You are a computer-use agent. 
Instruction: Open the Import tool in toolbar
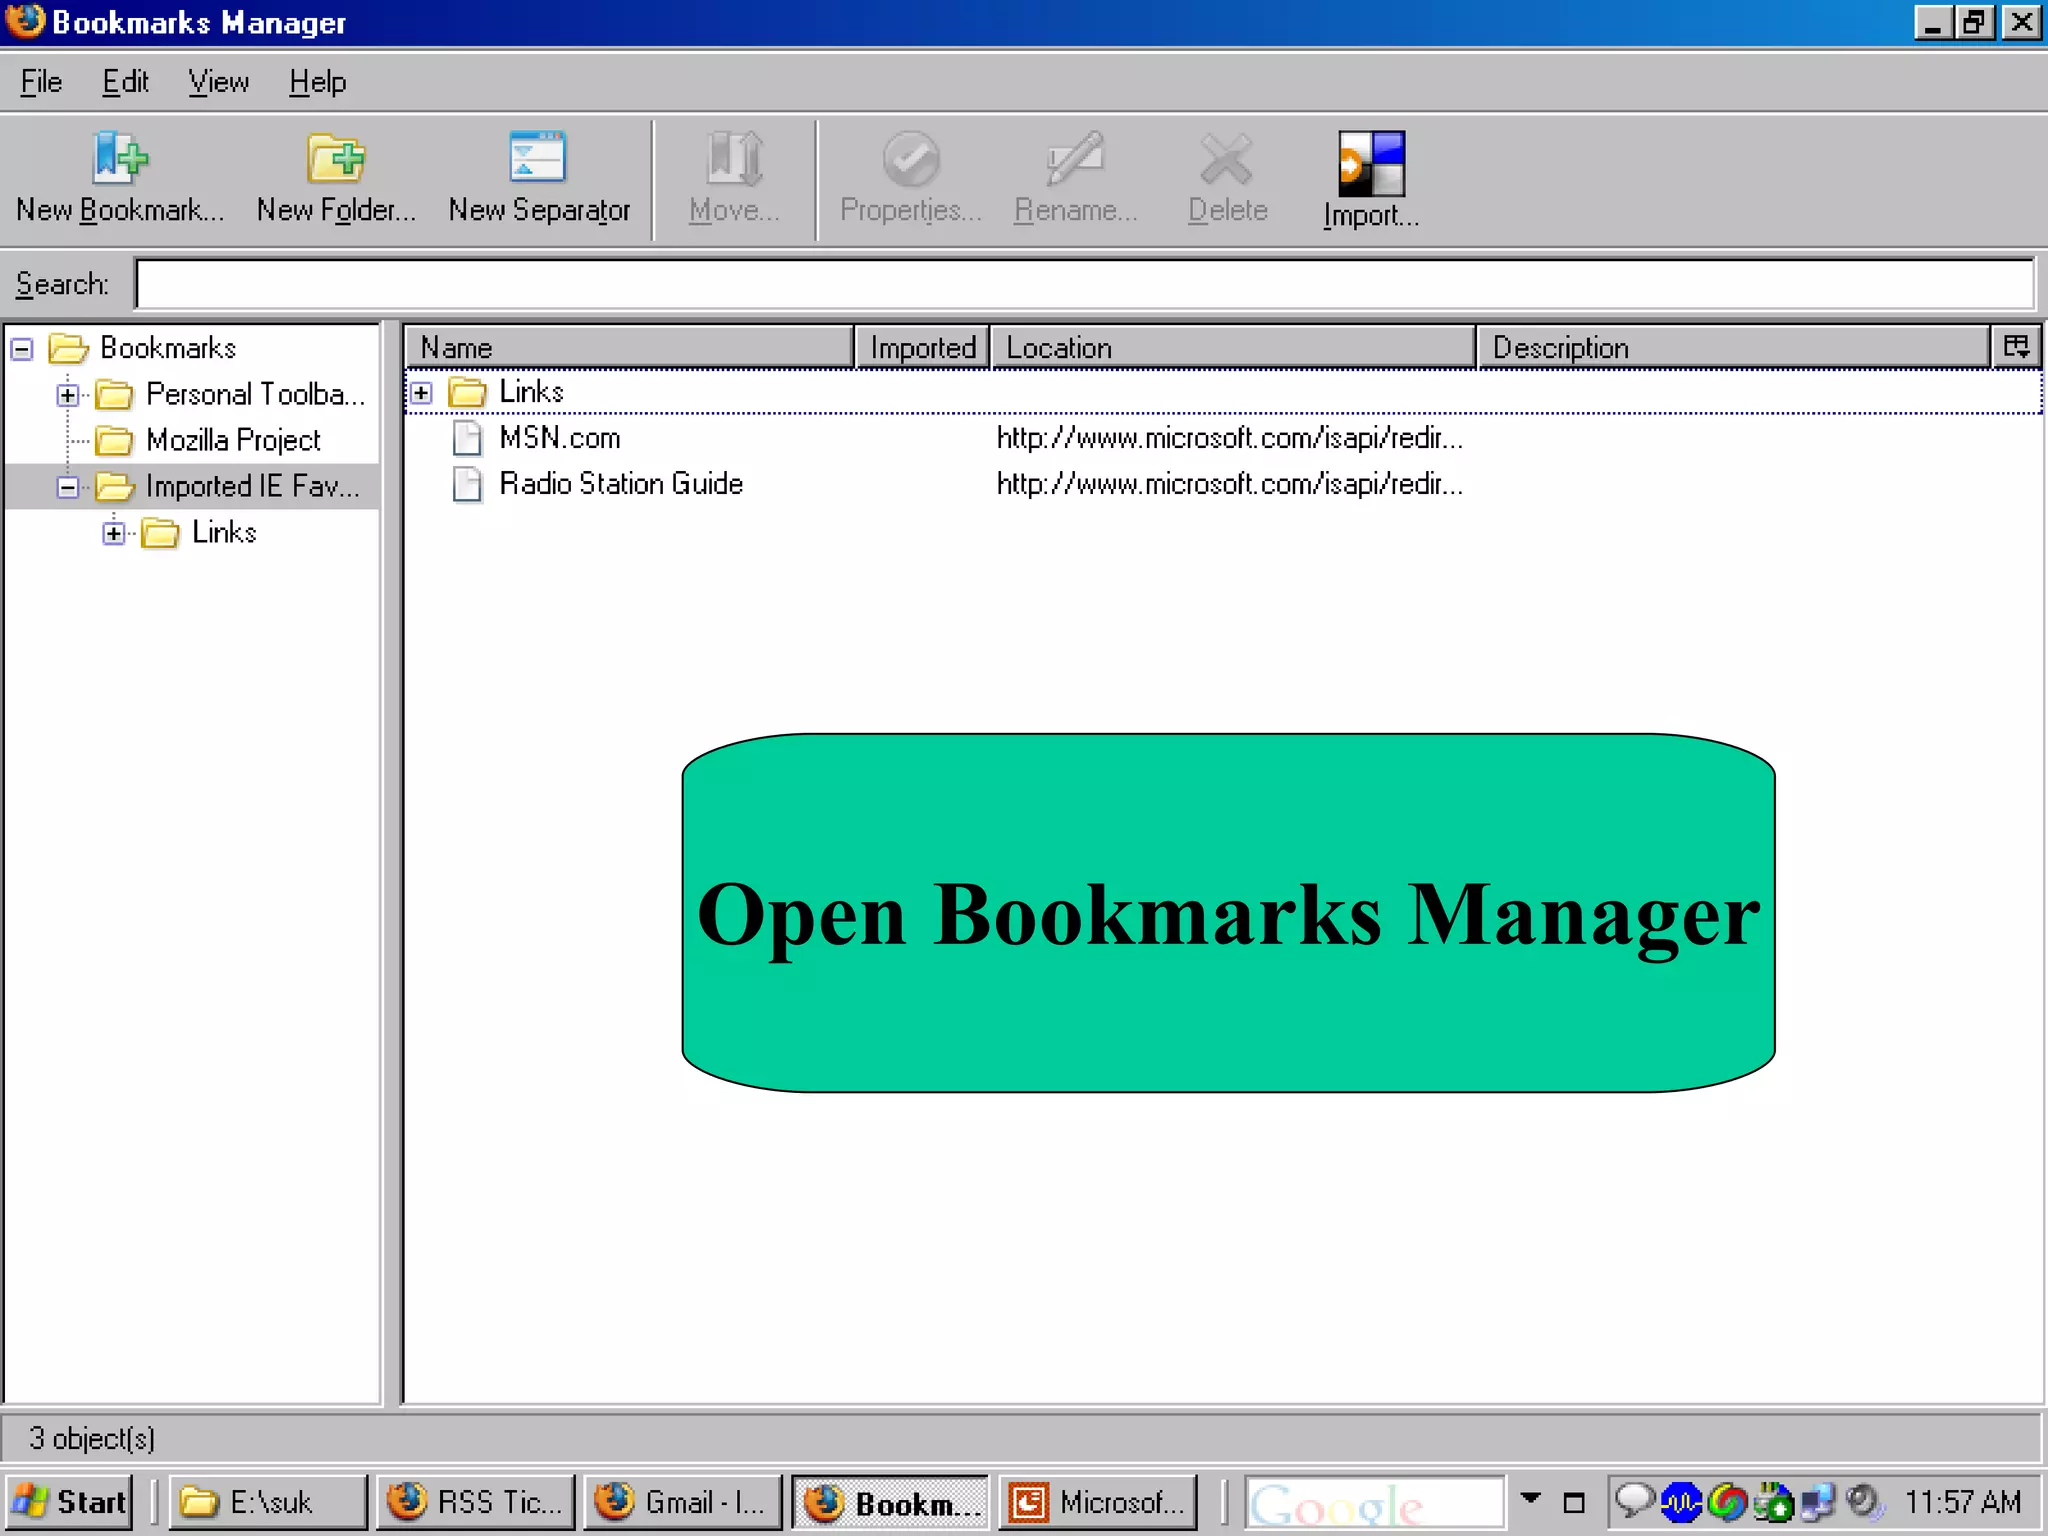(x=1371, y=163)
